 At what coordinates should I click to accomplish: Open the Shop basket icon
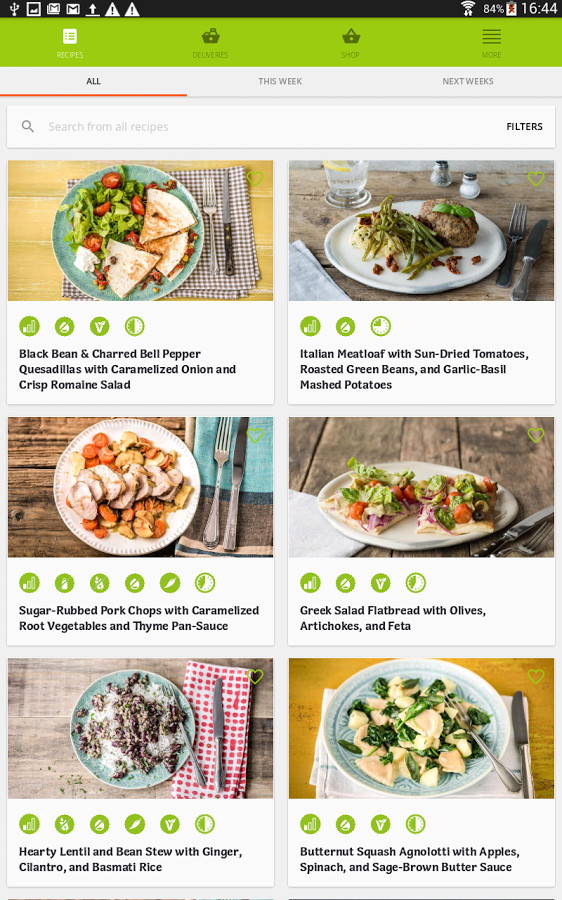(351, 36)
